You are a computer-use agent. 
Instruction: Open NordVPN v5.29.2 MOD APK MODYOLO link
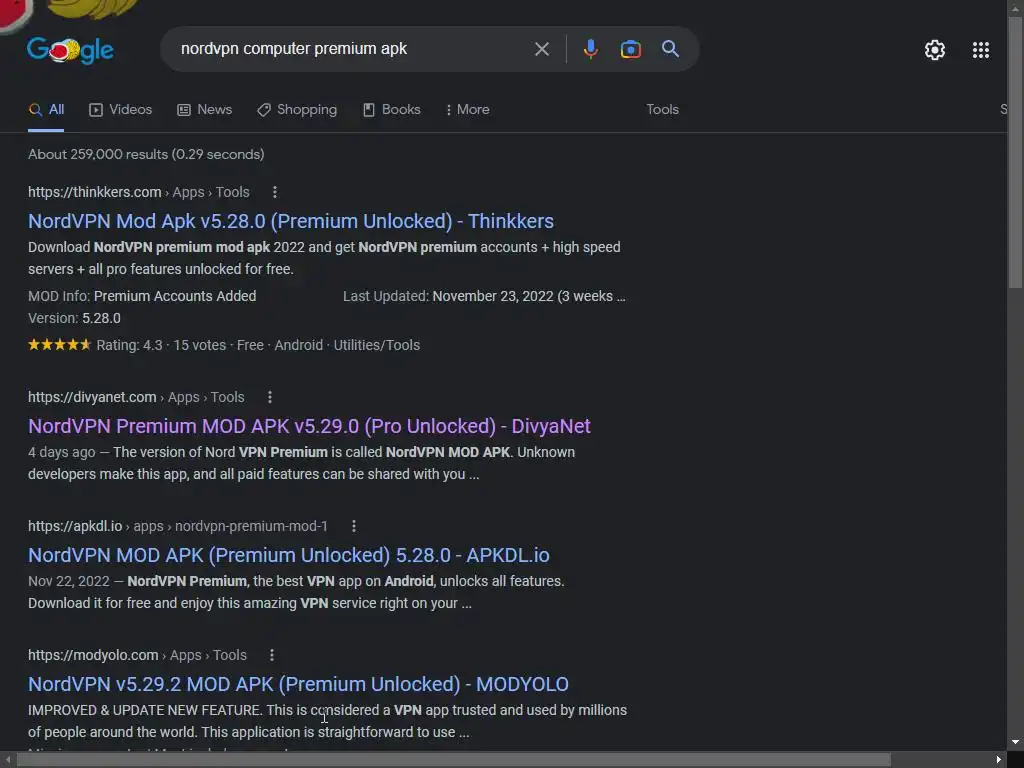pos(298,684)
